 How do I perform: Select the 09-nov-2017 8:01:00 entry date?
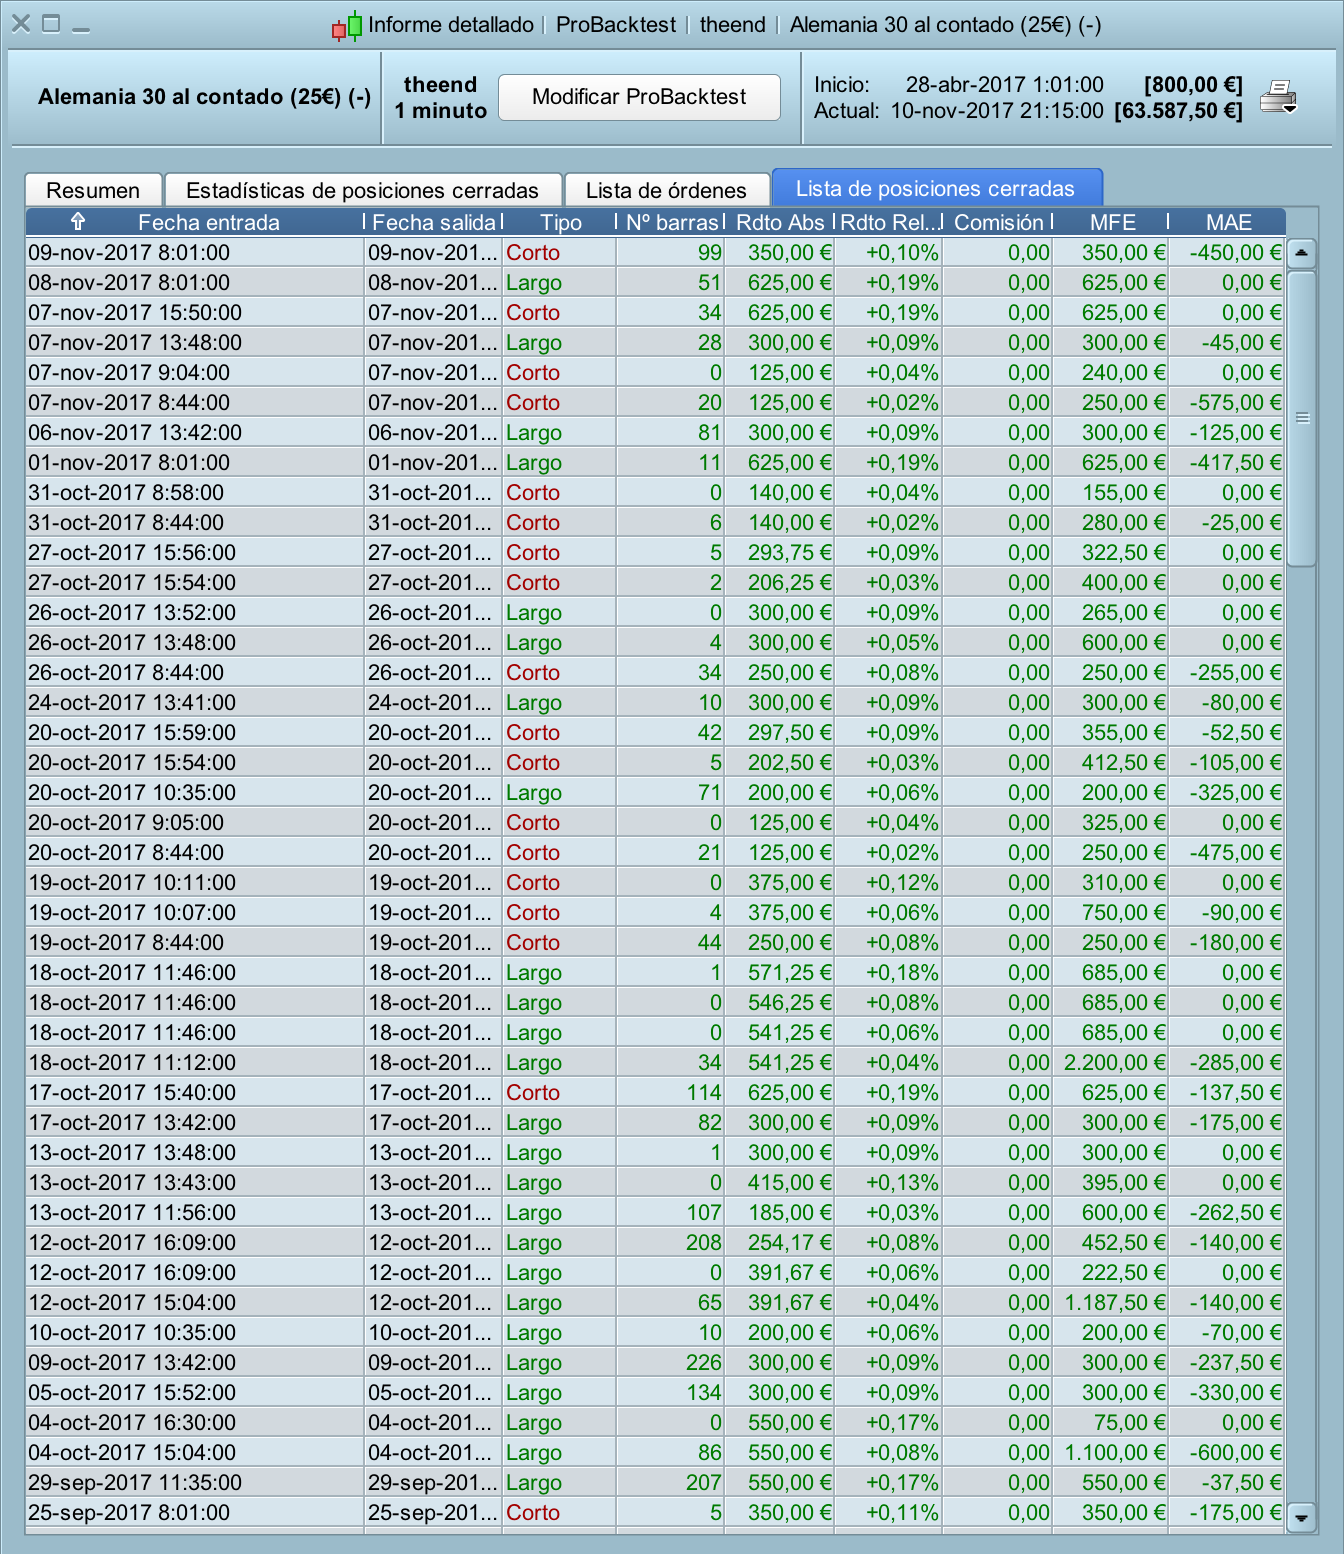129,253
